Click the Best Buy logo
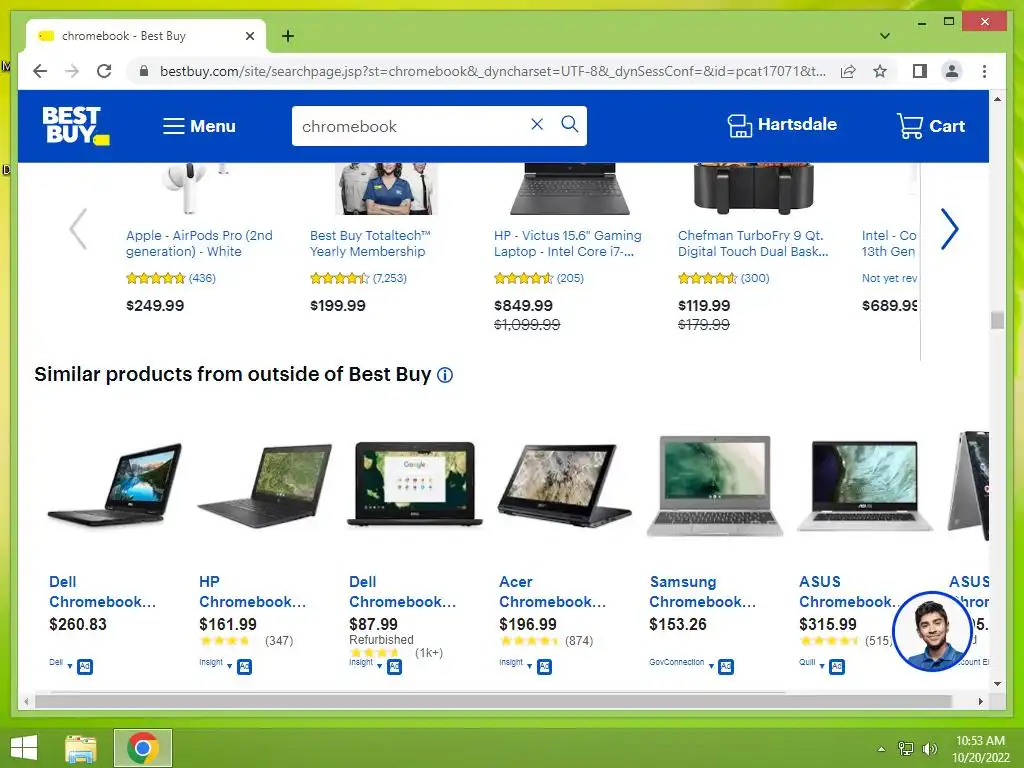 [76, 125]
